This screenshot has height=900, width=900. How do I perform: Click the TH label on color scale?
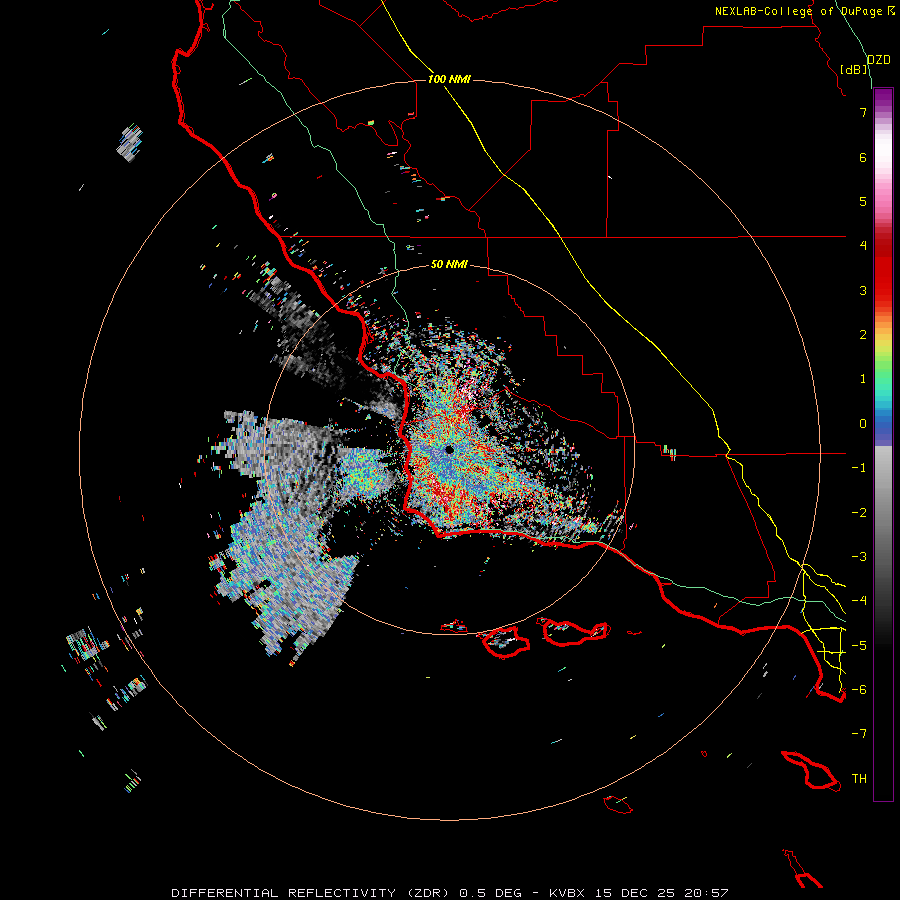pyautogui.click(x=859, y=778)
